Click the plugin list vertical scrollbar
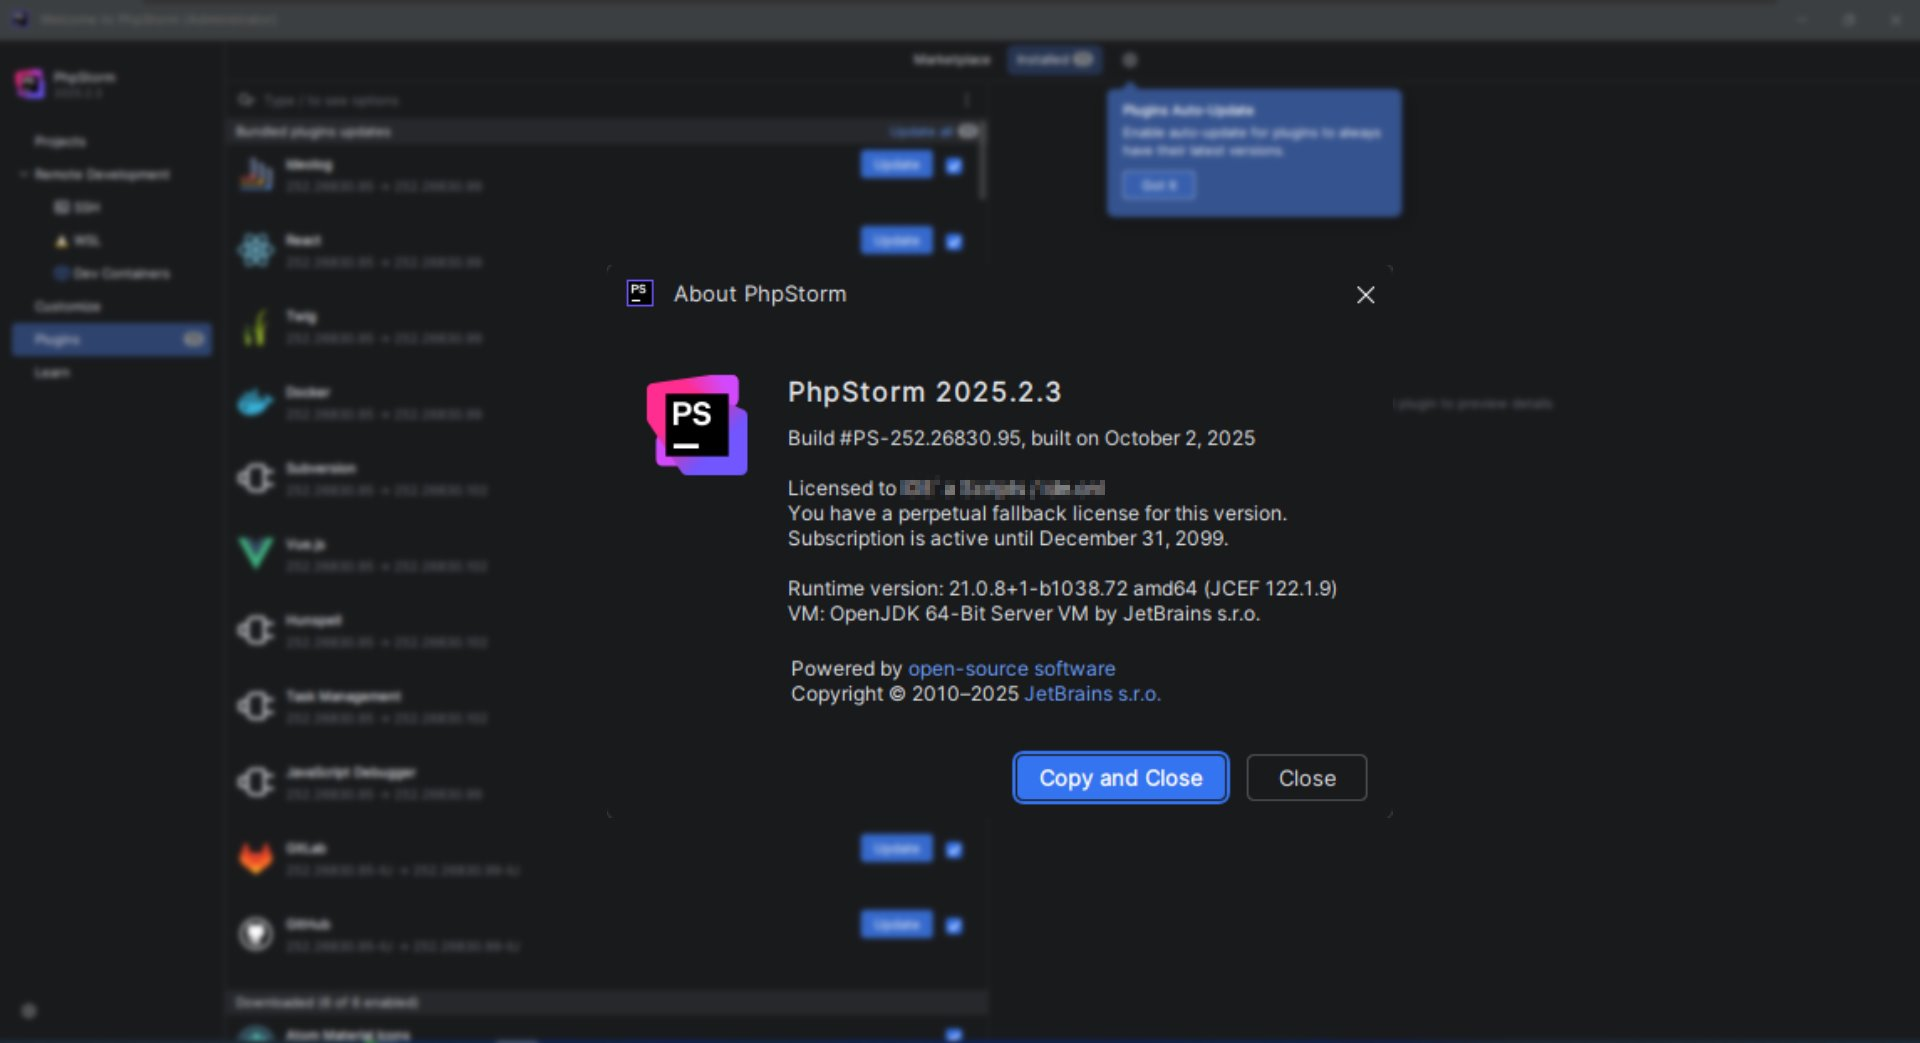 coord(982,162)
